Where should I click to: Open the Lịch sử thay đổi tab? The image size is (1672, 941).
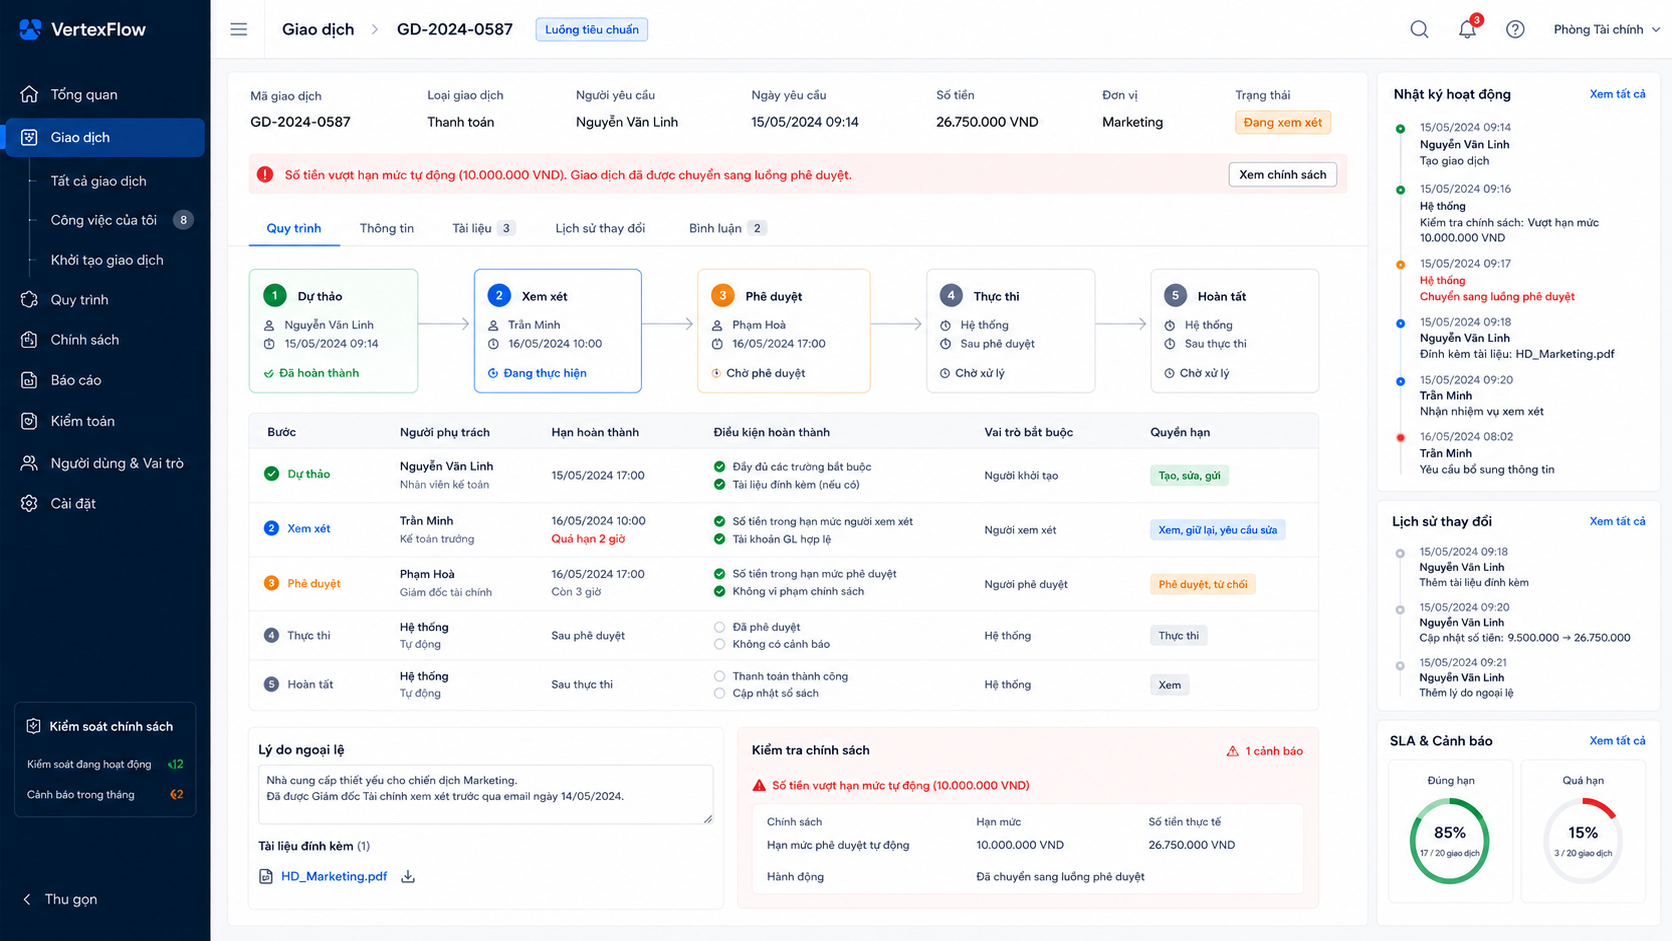tap(600, 228)
